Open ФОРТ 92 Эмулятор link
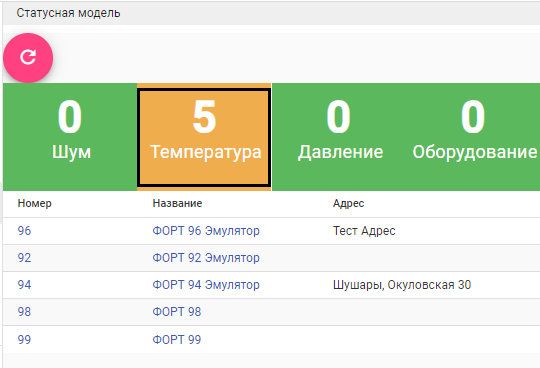540x368 pixels. pyautogui.click(x=206, y=258)
